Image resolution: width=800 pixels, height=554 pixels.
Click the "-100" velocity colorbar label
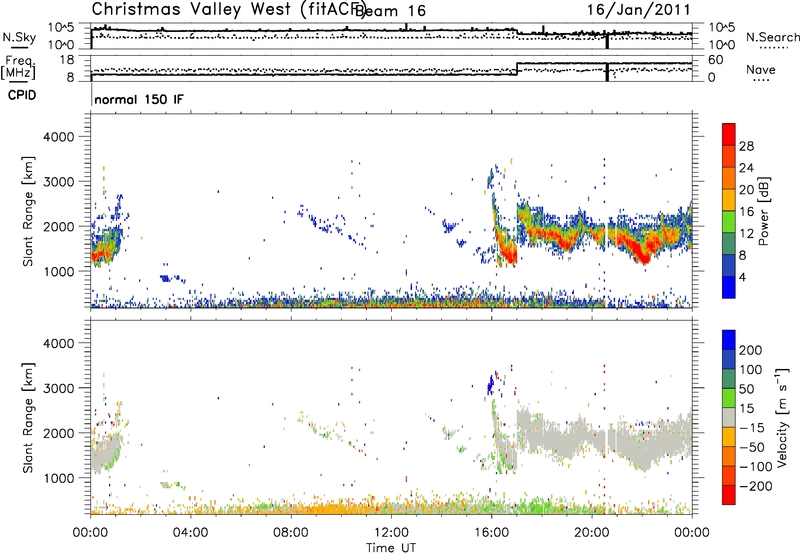coord(755,467)
